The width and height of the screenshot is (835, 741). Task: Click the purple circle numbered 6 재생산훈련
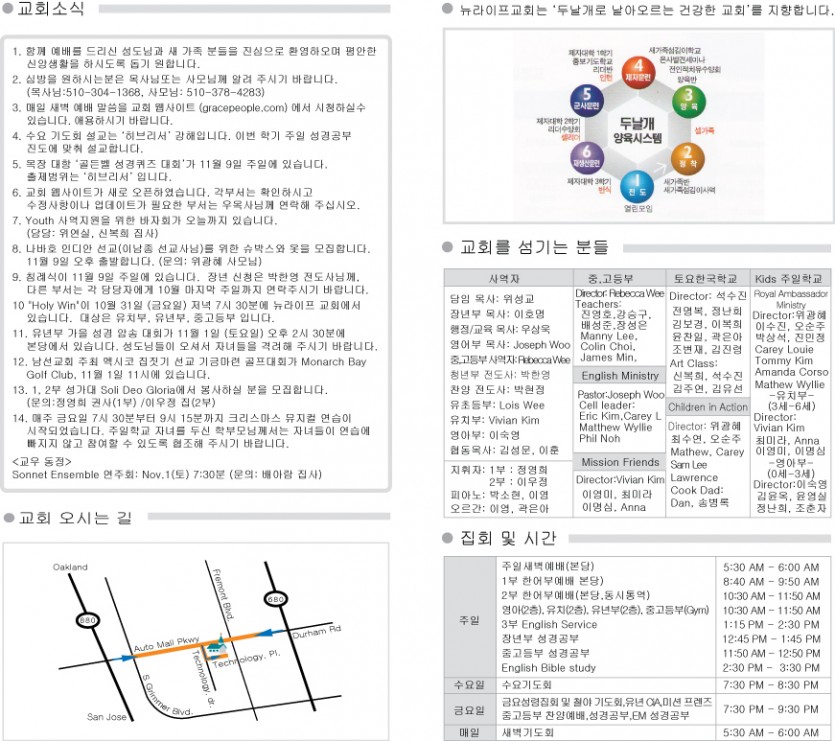pos(586,158)
